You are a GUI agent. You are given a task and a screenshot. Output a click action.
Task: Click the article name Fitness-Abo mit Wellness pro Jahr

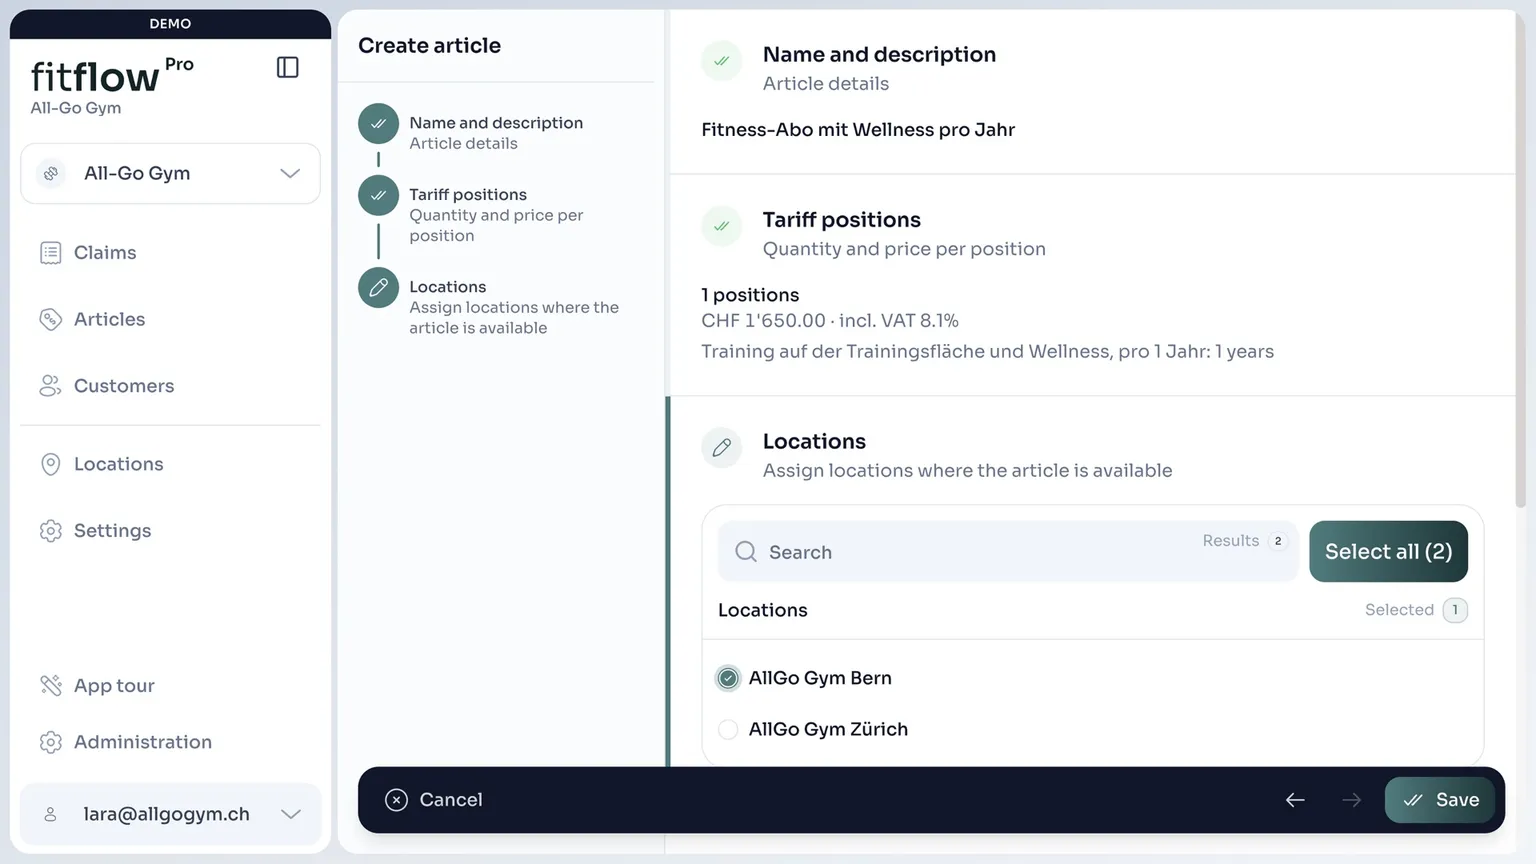click(858, 130)
